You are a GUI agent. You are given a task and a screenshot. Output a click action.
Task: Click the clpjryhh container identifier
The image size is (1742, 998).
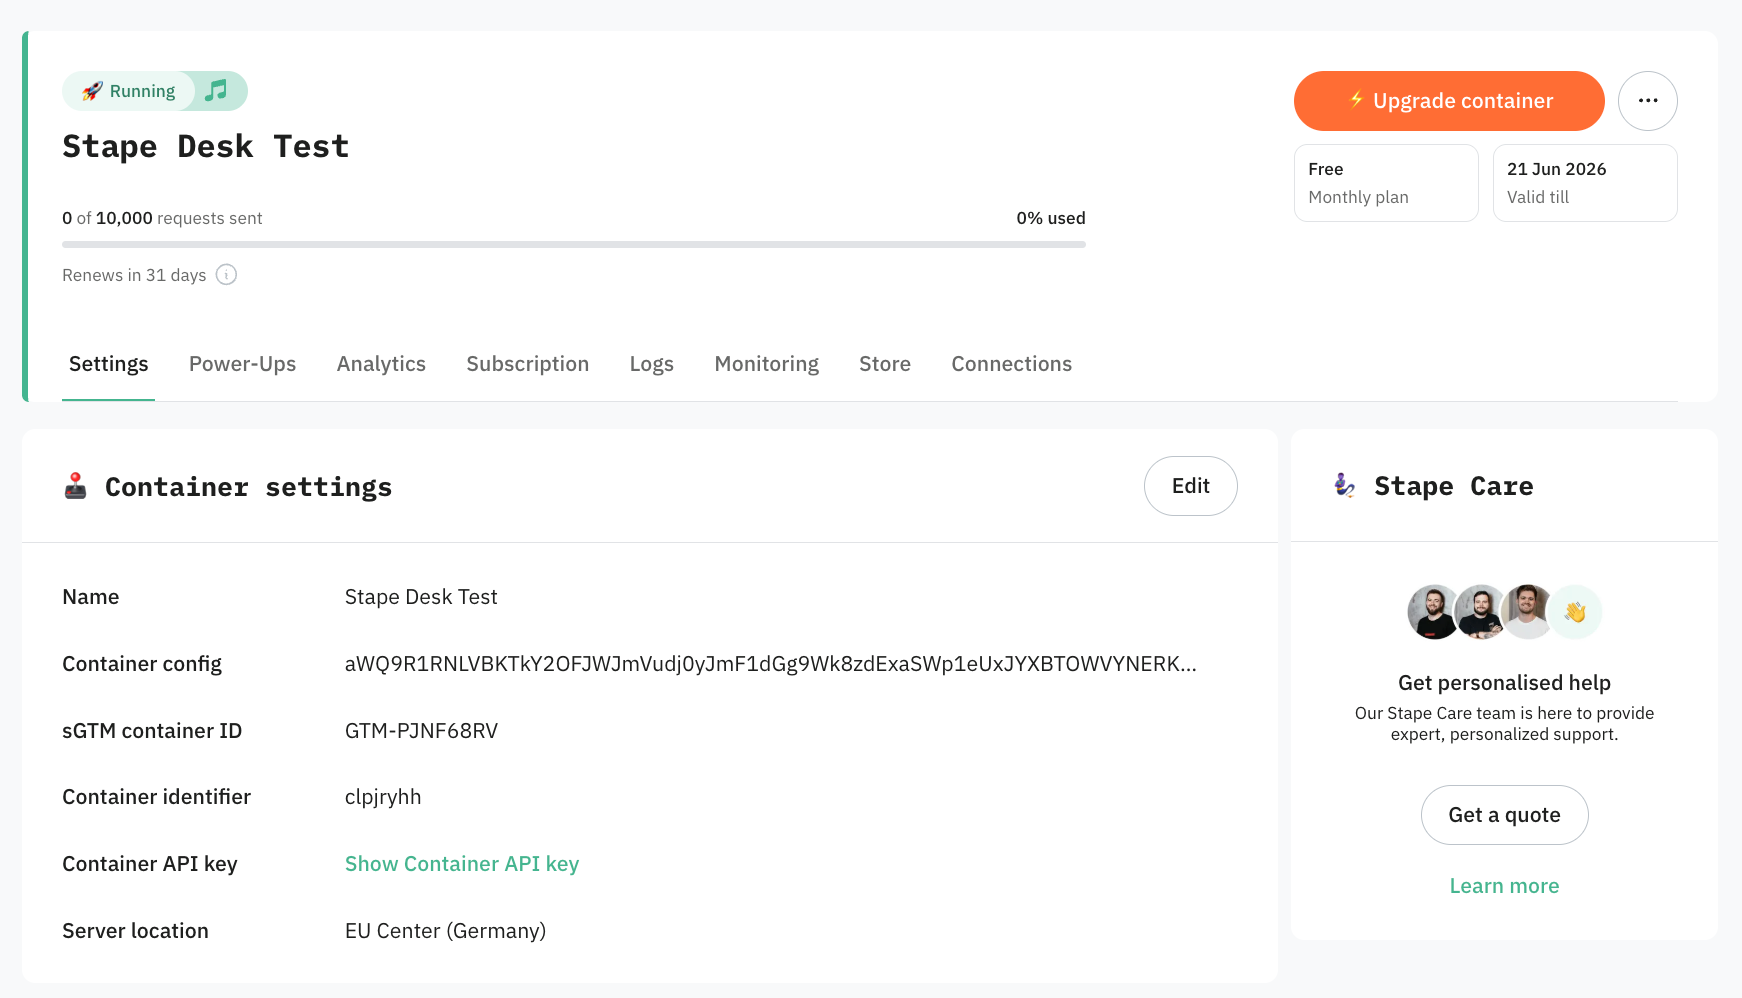383,797
